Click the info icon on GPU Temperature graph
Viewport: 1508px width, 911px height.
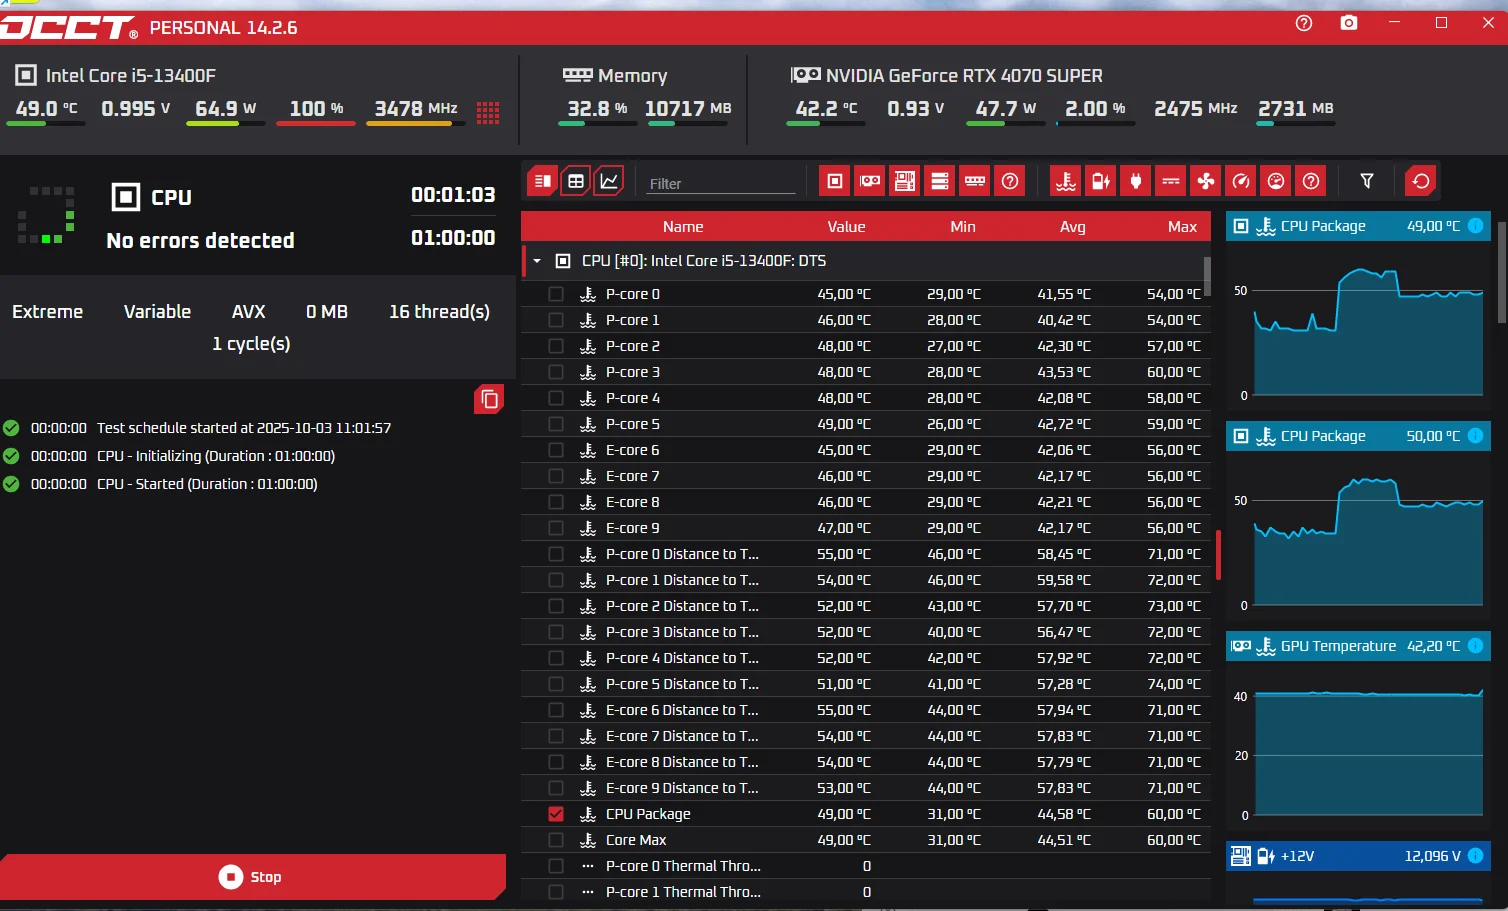pyautogui.click(x=1475, y=646)
